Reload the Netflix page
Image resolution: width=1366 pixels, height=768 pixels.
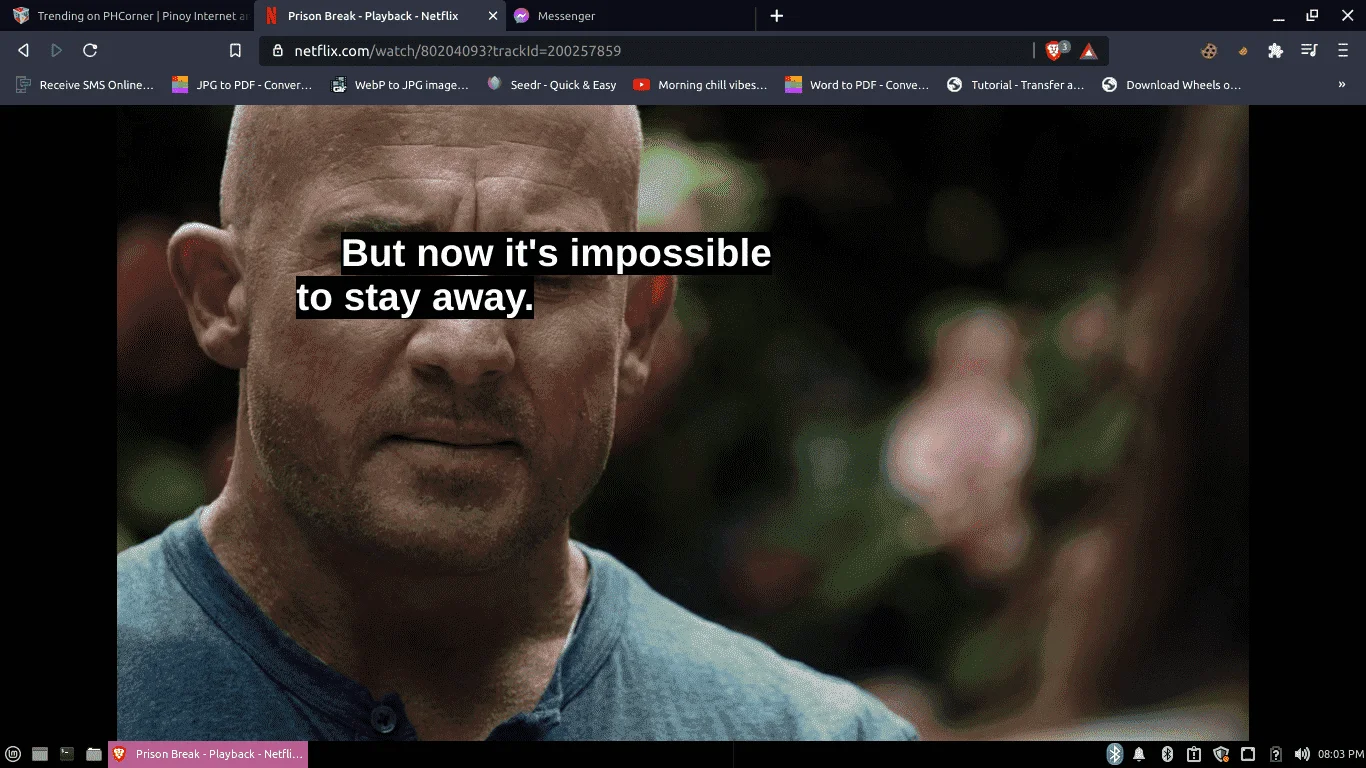[90, 50]
